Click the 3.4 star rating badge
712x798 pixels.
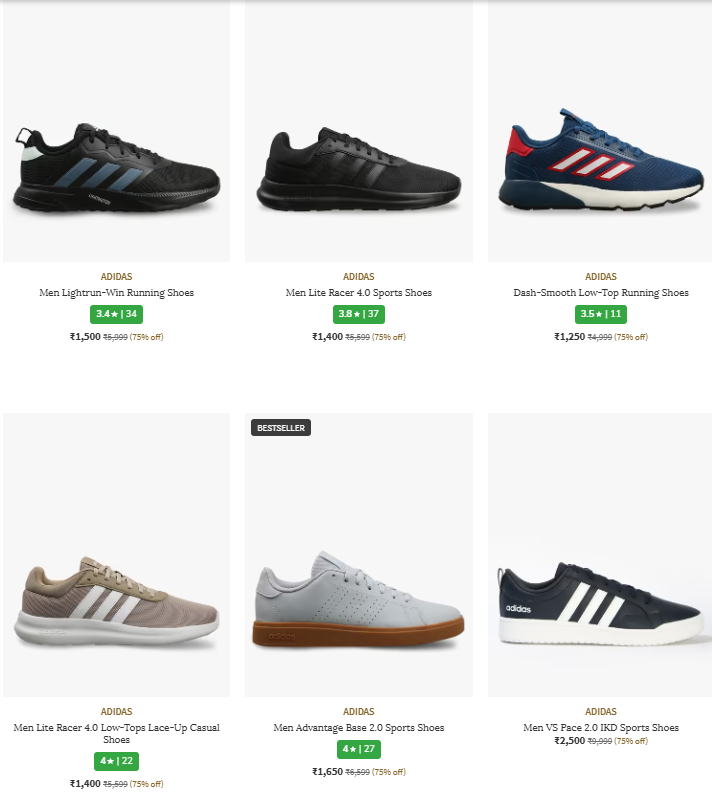(x=117, y=314)
